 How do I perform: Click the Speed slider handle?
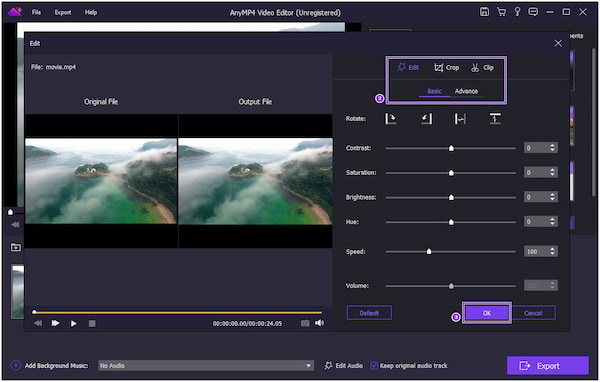[x=429, y=251]
